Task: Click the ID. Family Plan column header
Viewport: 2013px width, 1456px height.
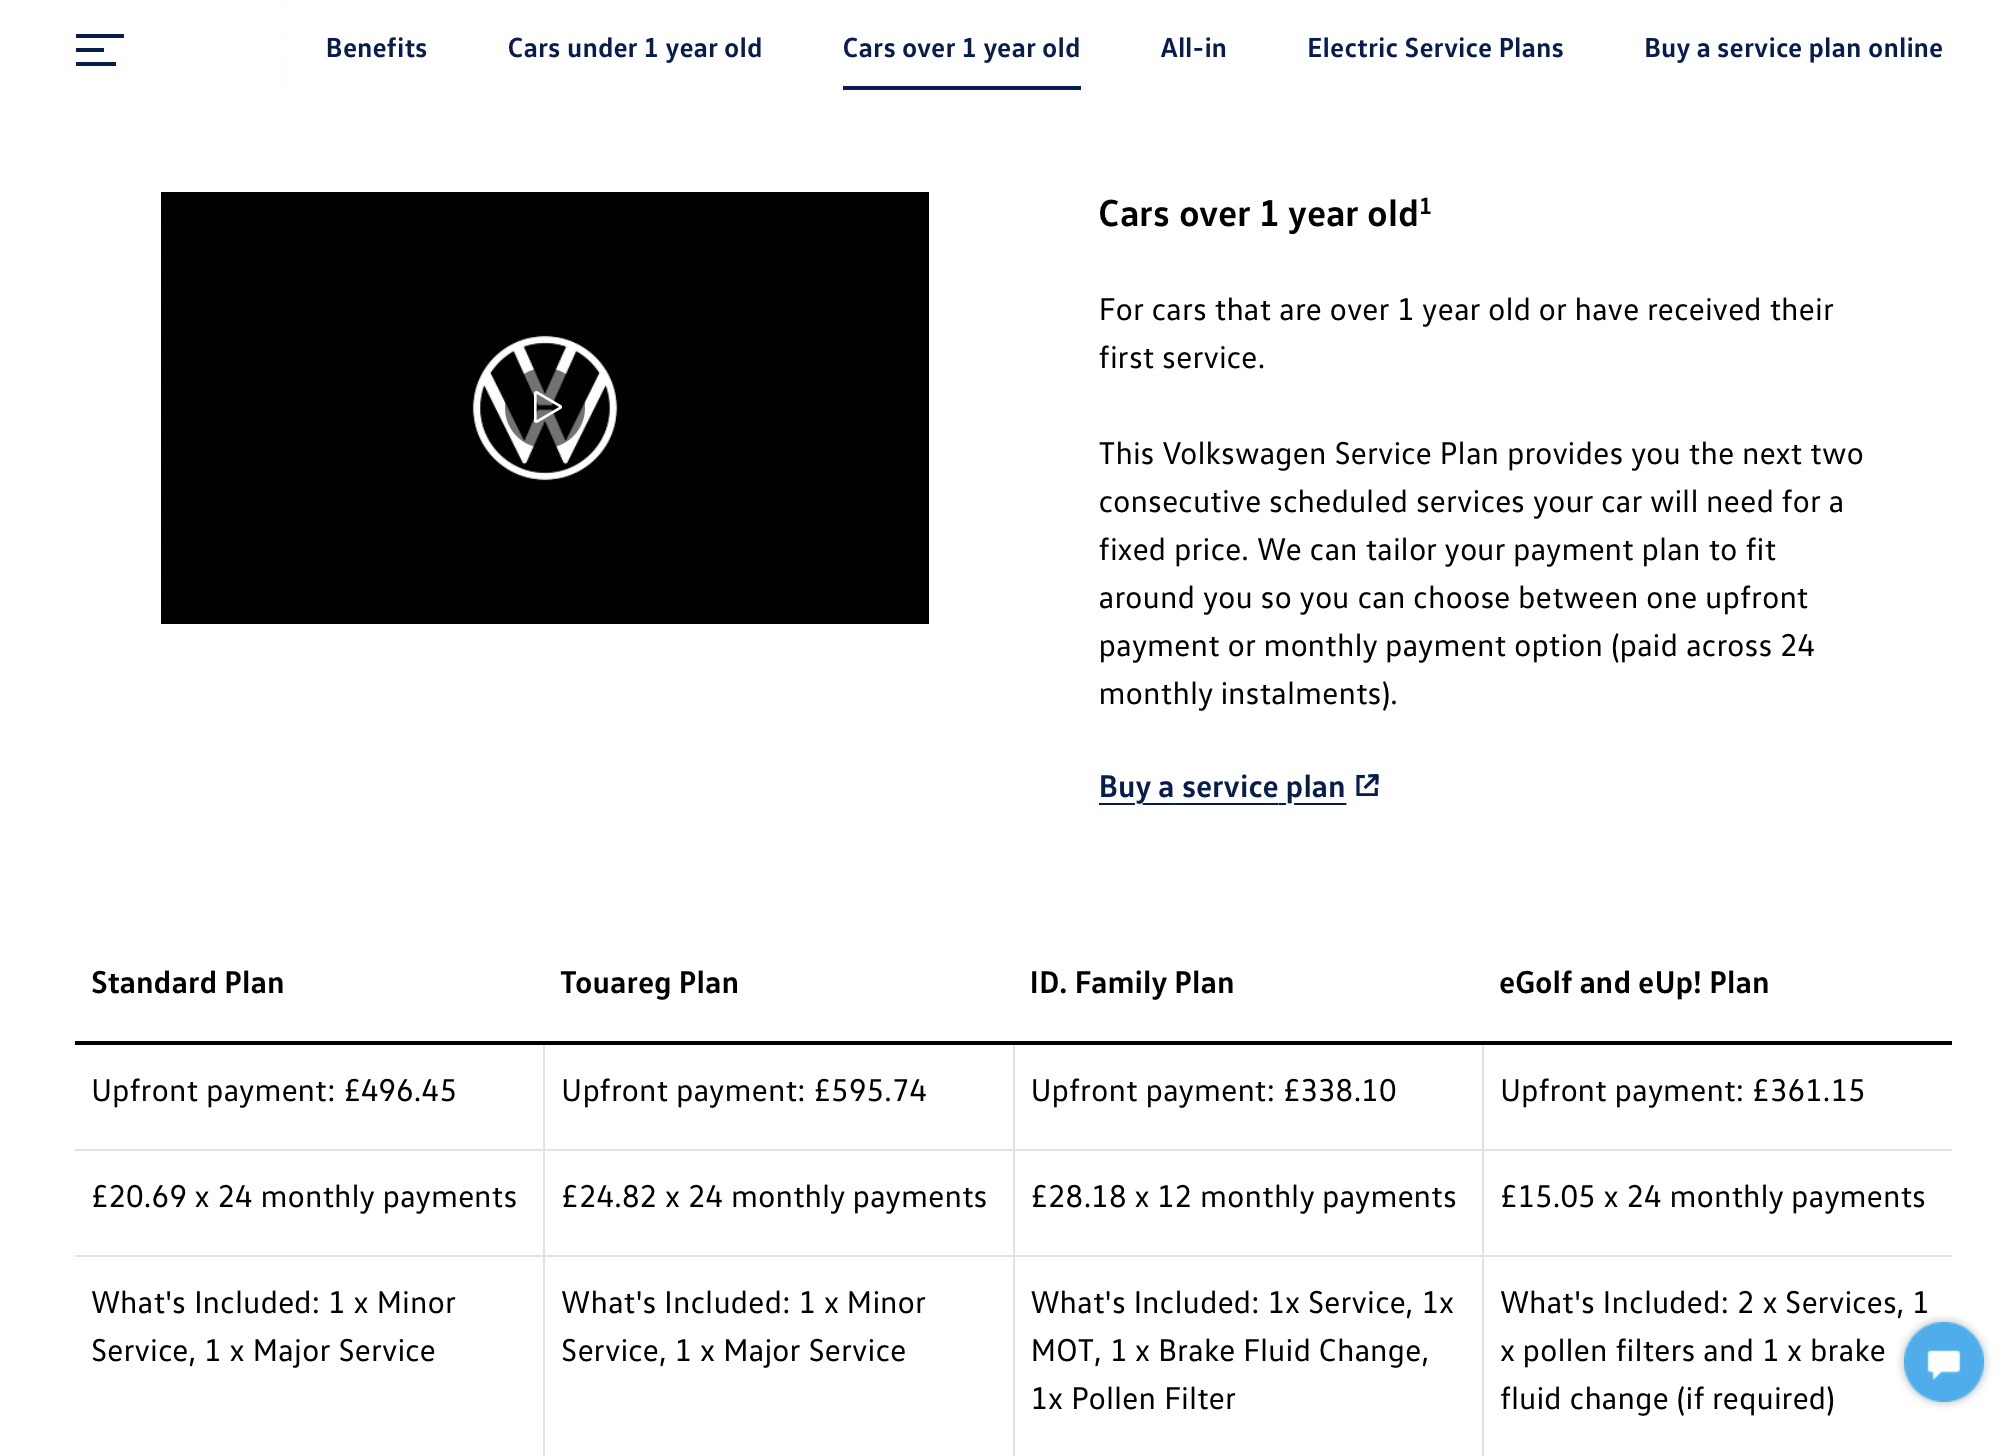Action: [x=1132, y=982]
